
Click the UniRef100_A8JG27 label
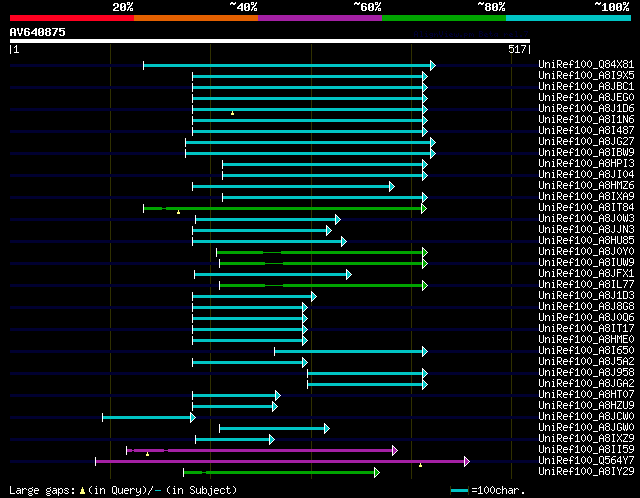coord(586,142)
